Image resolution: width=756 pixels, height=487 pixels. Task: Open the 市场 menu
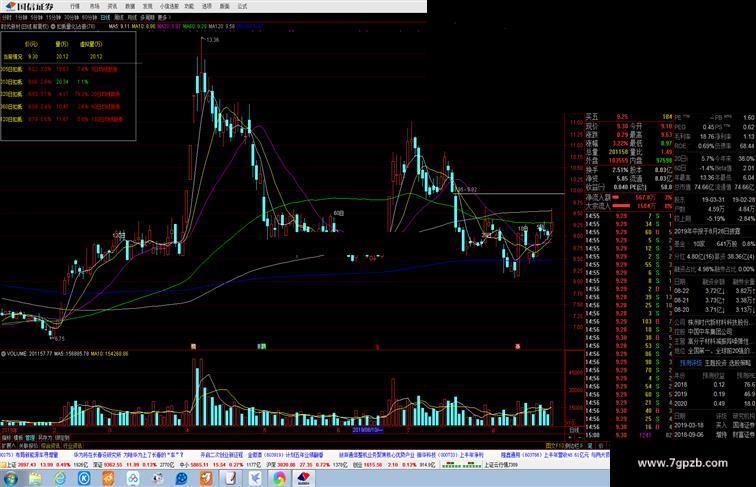click(94, 6)
